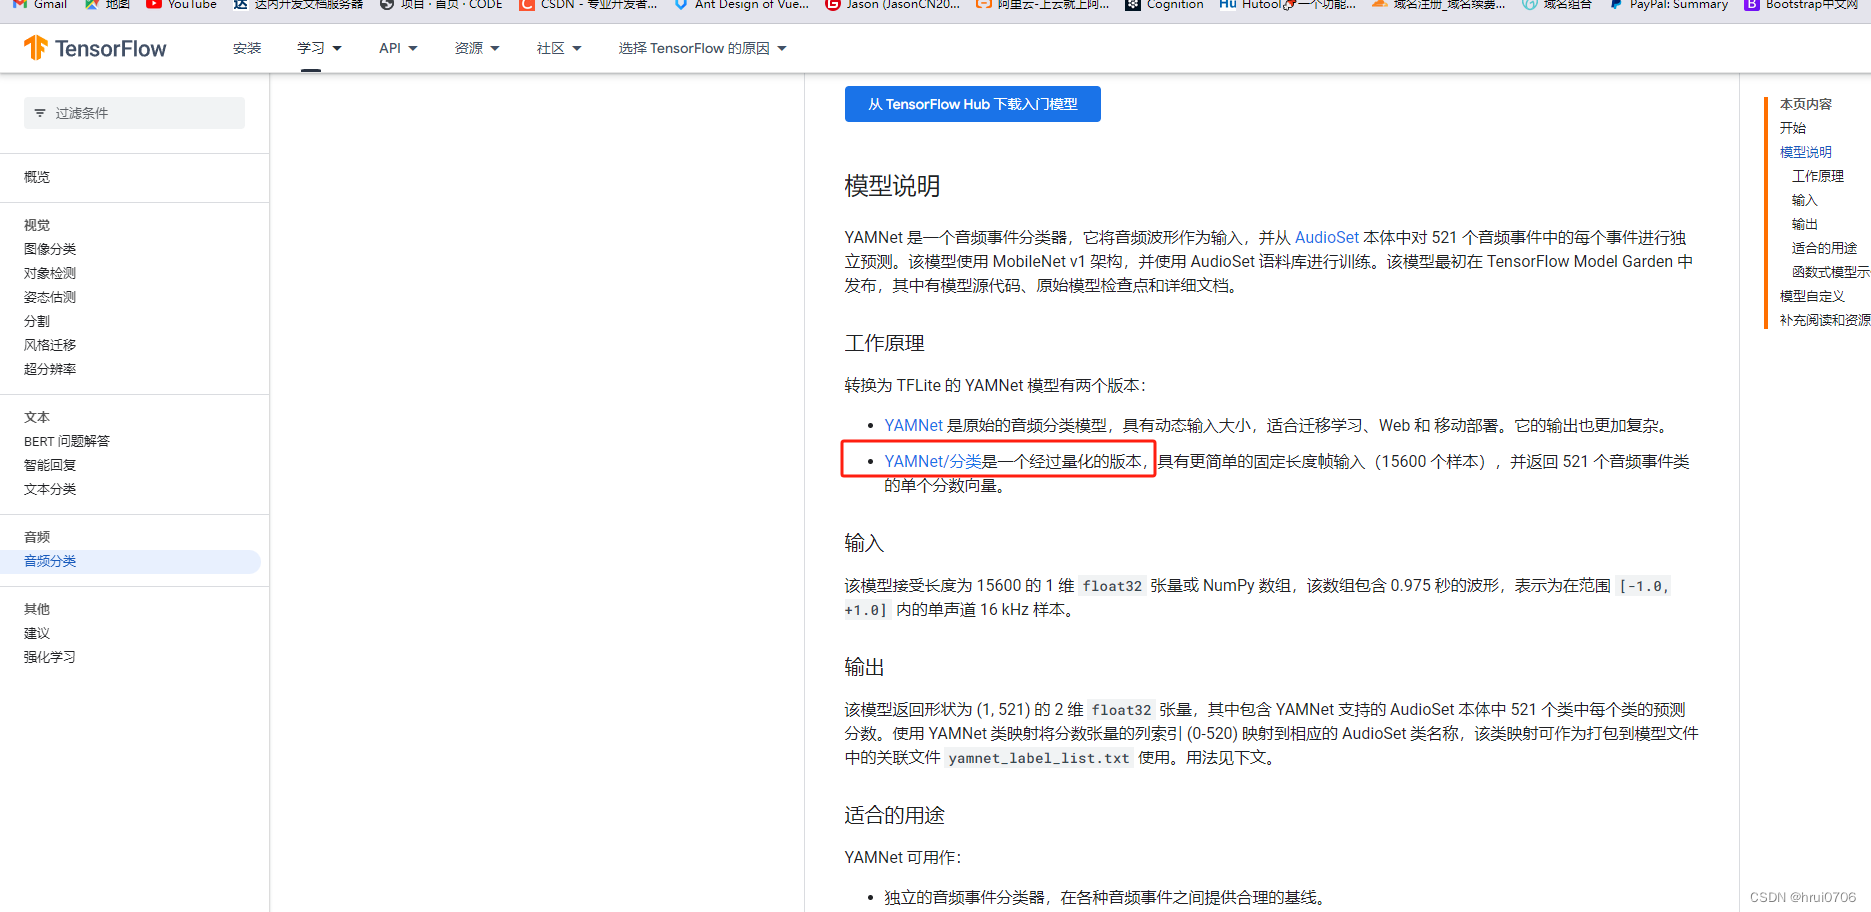The width and height of the screenshot is (1871, 912).
Task: Jump to 适合的用途 in page contents
Action: 1824,248
